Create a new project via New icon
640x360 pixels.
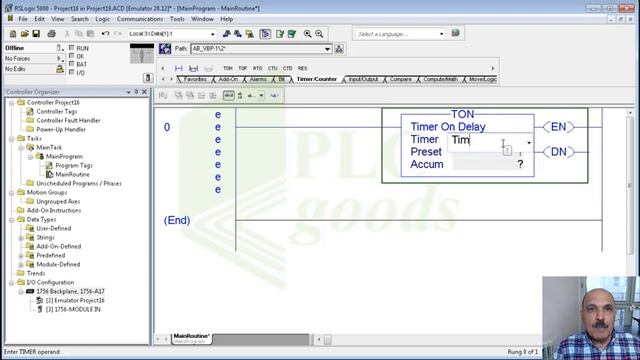click(13, 34)
